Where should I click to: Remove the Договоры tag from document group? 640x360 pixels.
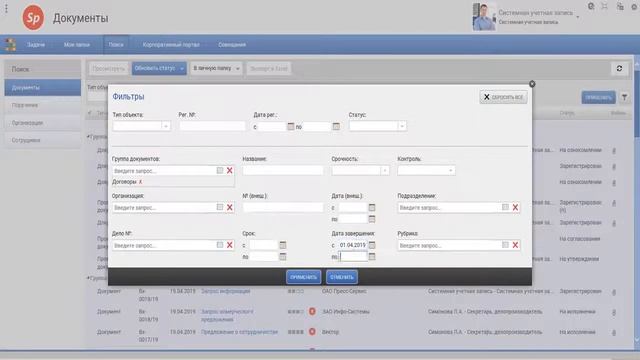coord(140,182)
